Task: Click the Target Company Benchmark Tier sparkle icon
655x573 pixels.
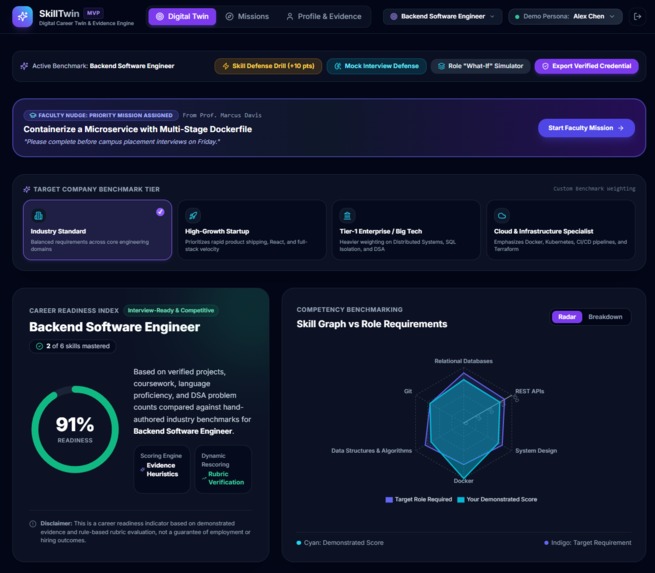Action: pyautogui.click(x=27, y=189)
